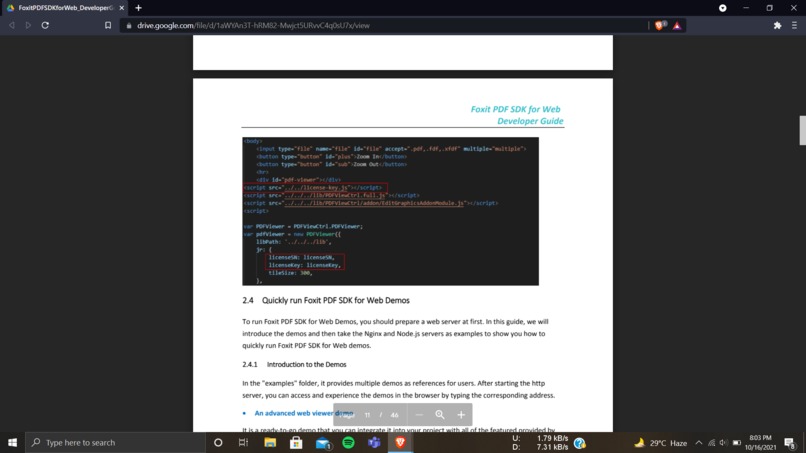Click the network speed monitor display
806x453 pixels.
click(x=540, y=443)
